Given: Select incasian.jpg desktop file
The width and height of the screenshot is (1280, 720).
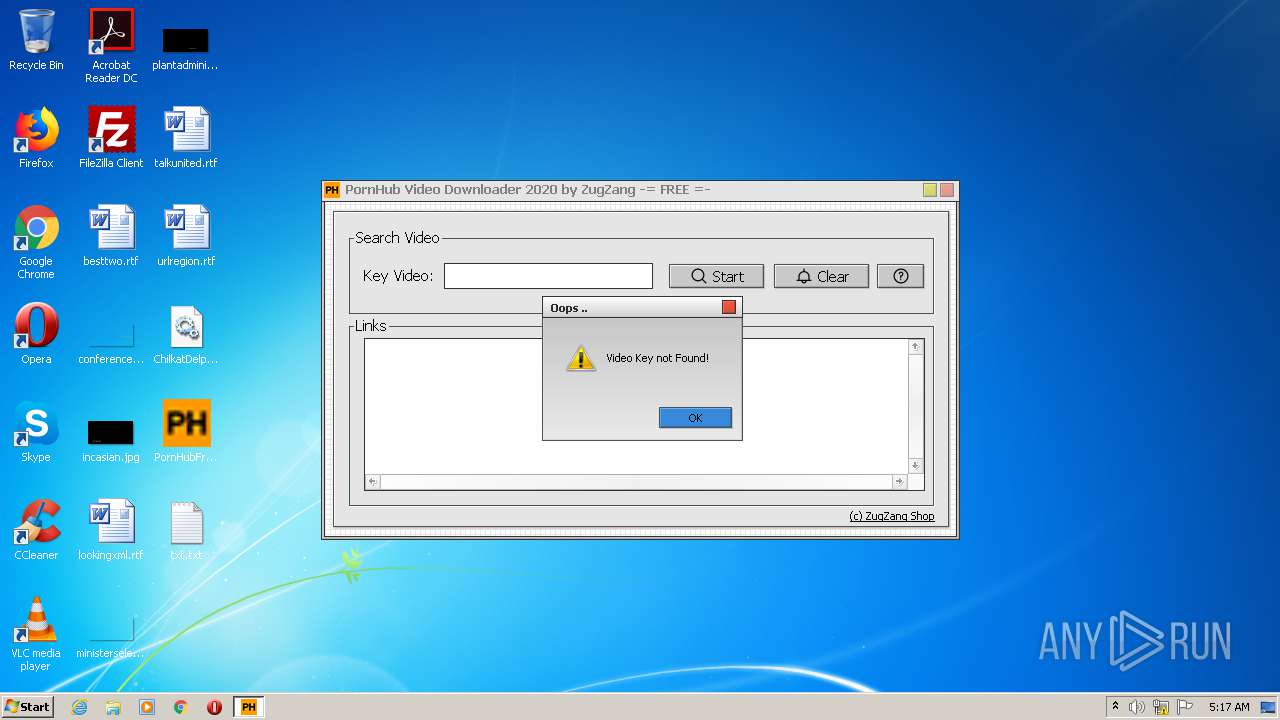Looking at the screenshot, I should pos(111,440).
